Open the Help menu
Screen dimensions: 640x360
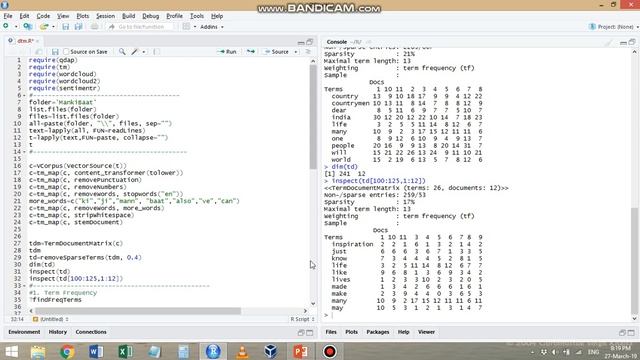tap(217, 16)
